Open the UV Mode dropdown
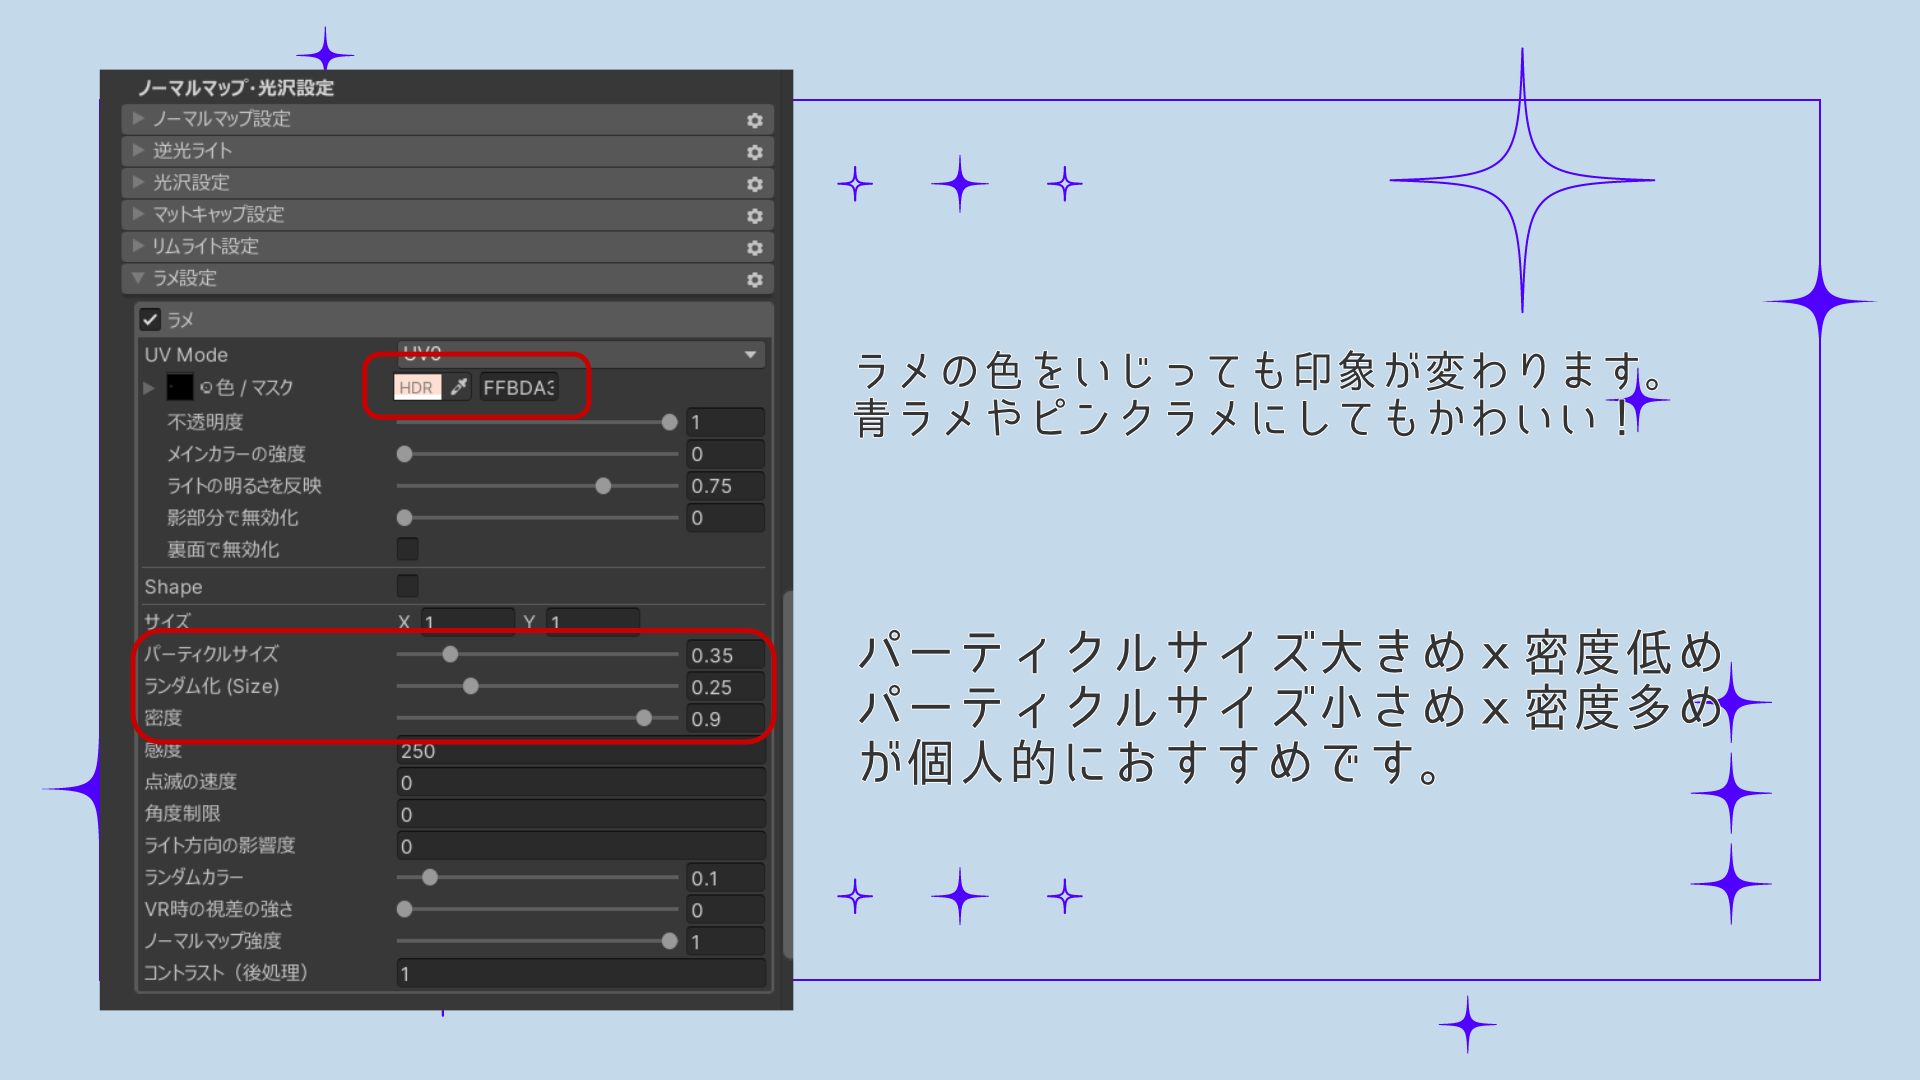 [582, 354]
